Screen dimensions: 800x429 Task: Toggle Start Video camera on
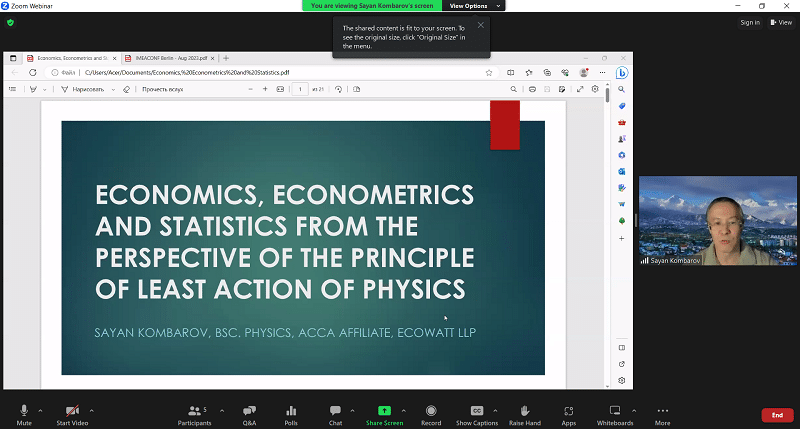pyautogui.click(x=71, y=414)
